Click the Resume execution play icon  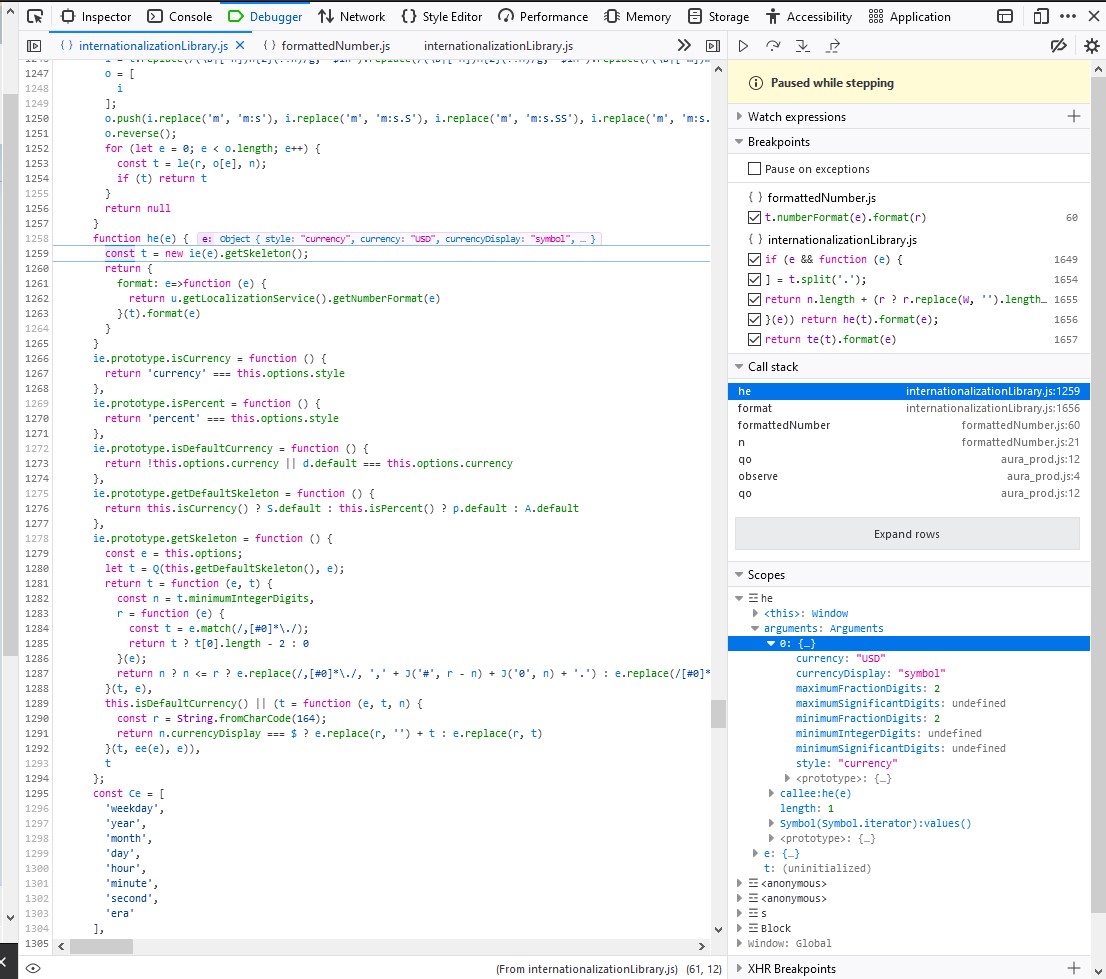[x=743, y=46]
